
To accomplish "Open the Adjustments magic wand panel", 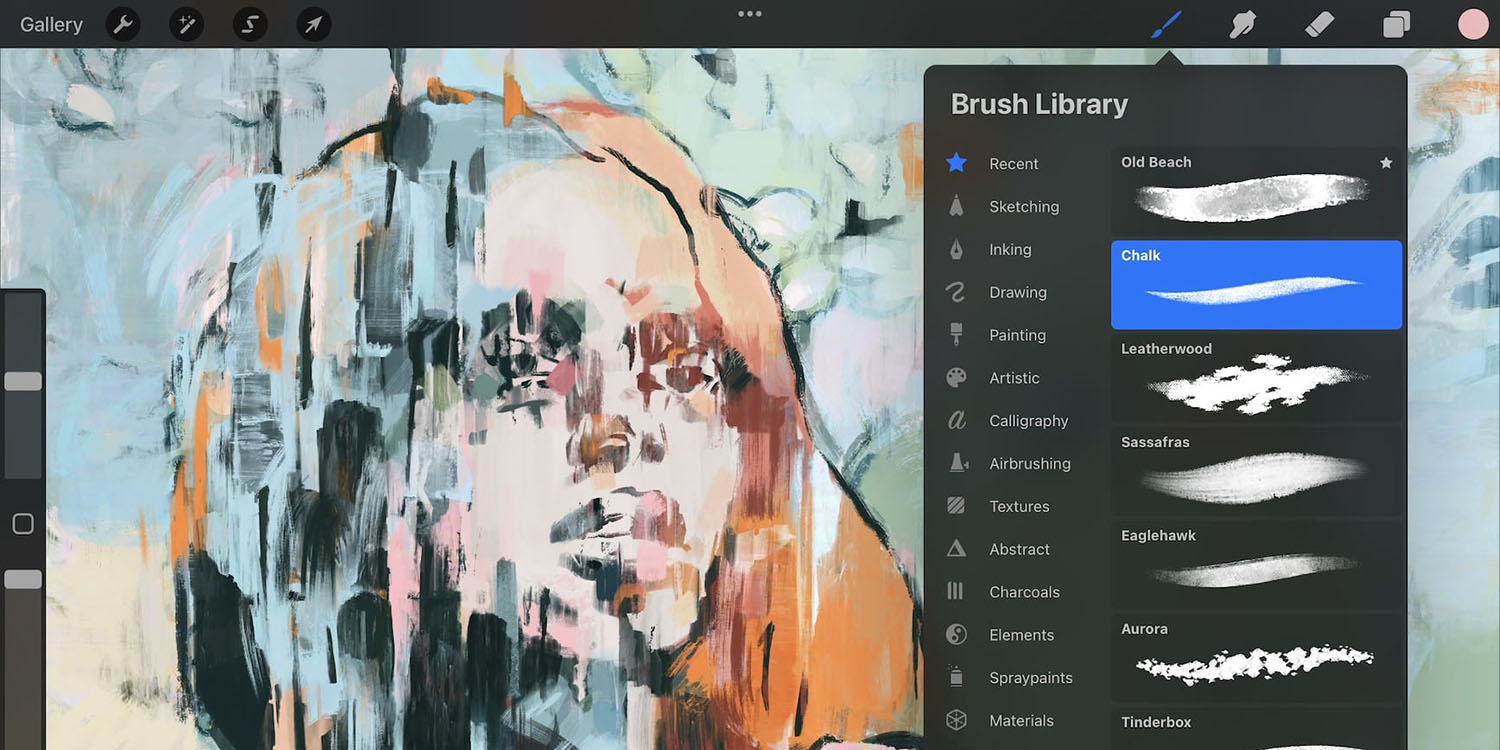I will (186, 23).
